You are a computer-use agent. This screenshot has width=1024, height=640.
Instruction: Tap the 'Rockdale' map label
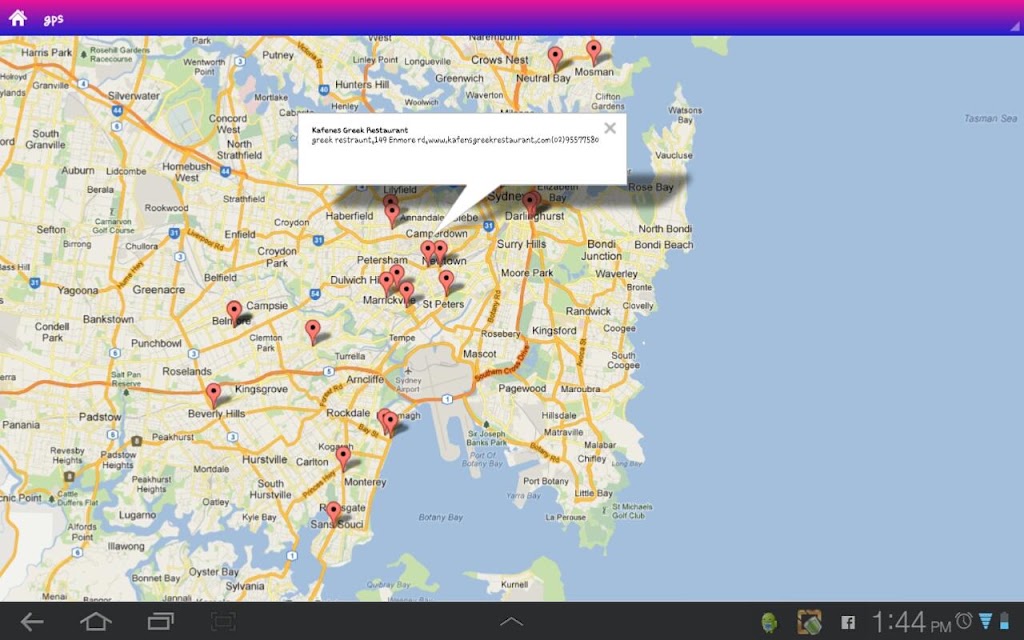(348, 413)
